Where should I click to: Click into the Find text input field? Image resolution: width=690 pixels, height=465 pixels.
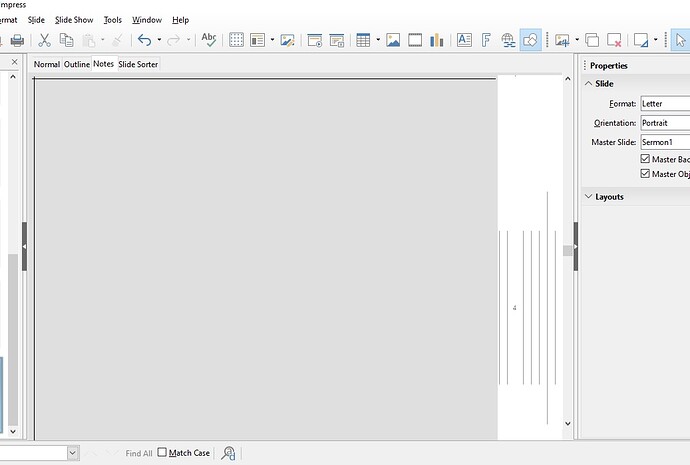(33, 453)
